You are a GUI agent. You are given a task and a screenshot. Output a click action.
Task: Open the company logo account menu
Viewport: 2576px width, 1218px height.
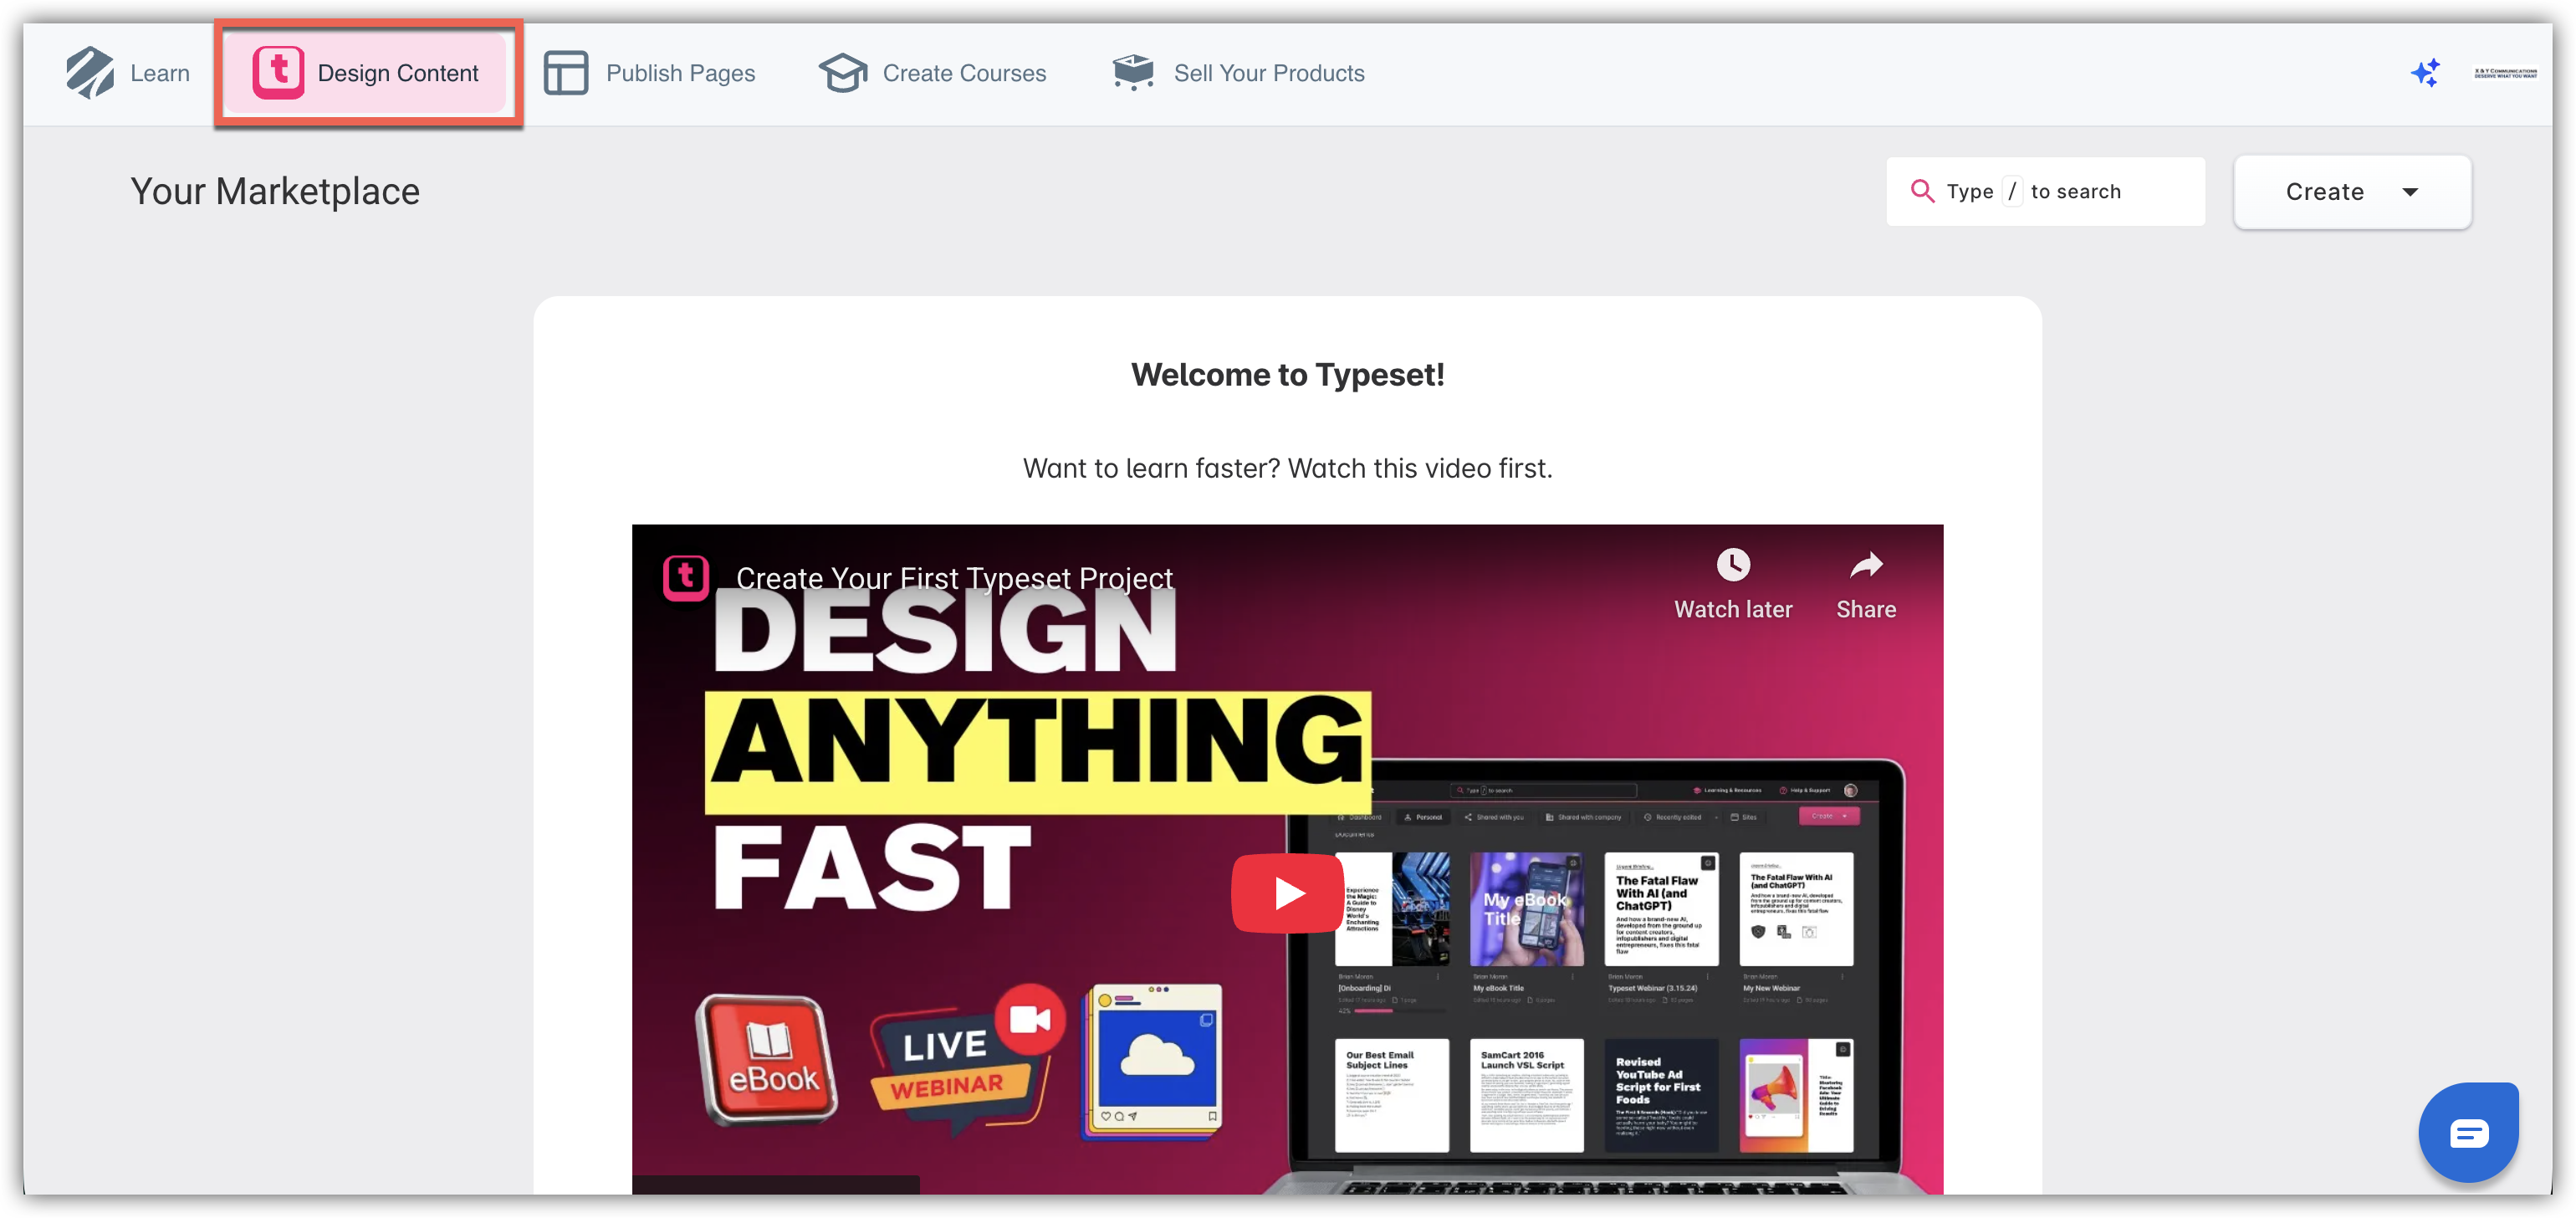click(x=2505, y=73)
